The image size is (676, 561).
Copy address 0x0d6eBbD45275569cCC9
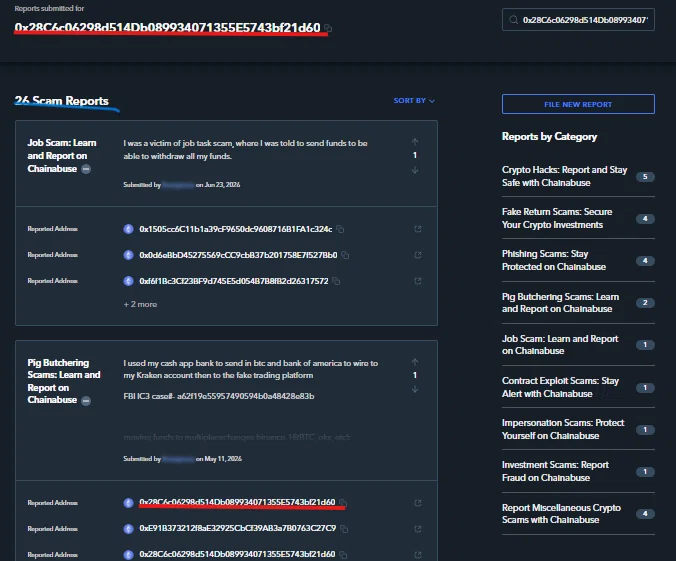[x=345, y=255]
